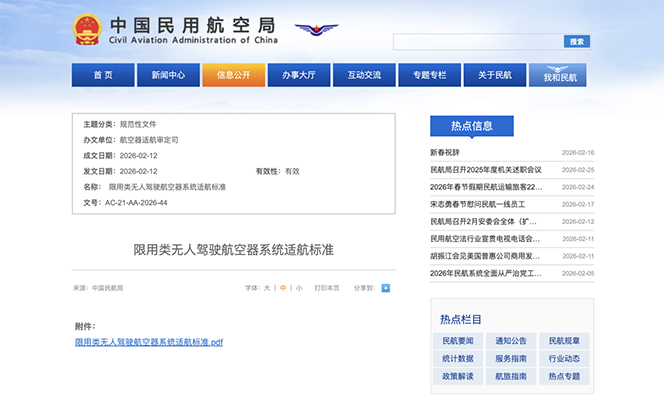The image size is (664, 411).
Task: Open 宋志勇春节慰问民航一线员工 news link
Action: coord(477,204)
